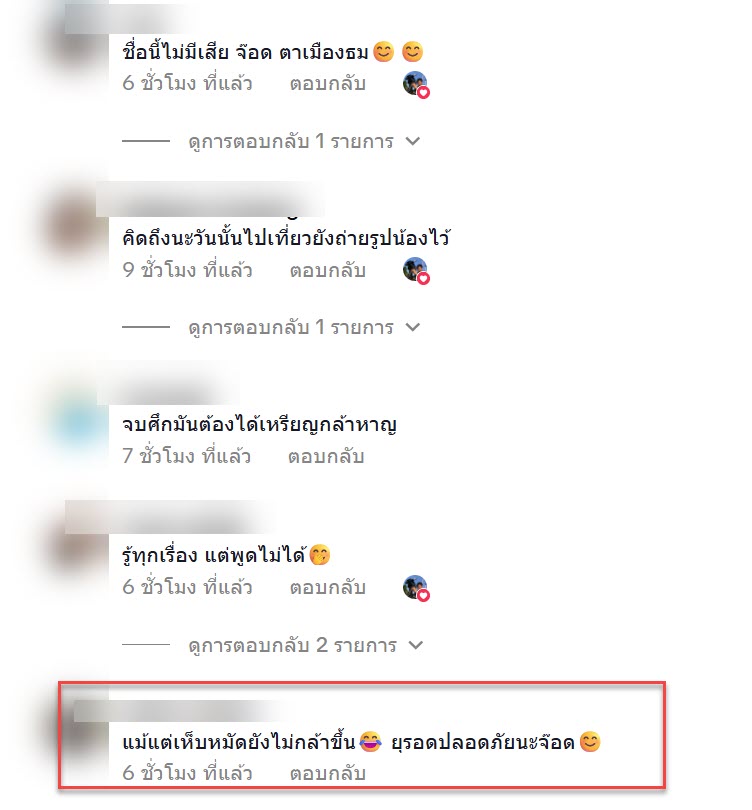The image size is (752, 810).
Task: Reply to 'รู้ทุกเรื่อง แต่พูดไม่ได้' comment
Action: tap(327, 587)
